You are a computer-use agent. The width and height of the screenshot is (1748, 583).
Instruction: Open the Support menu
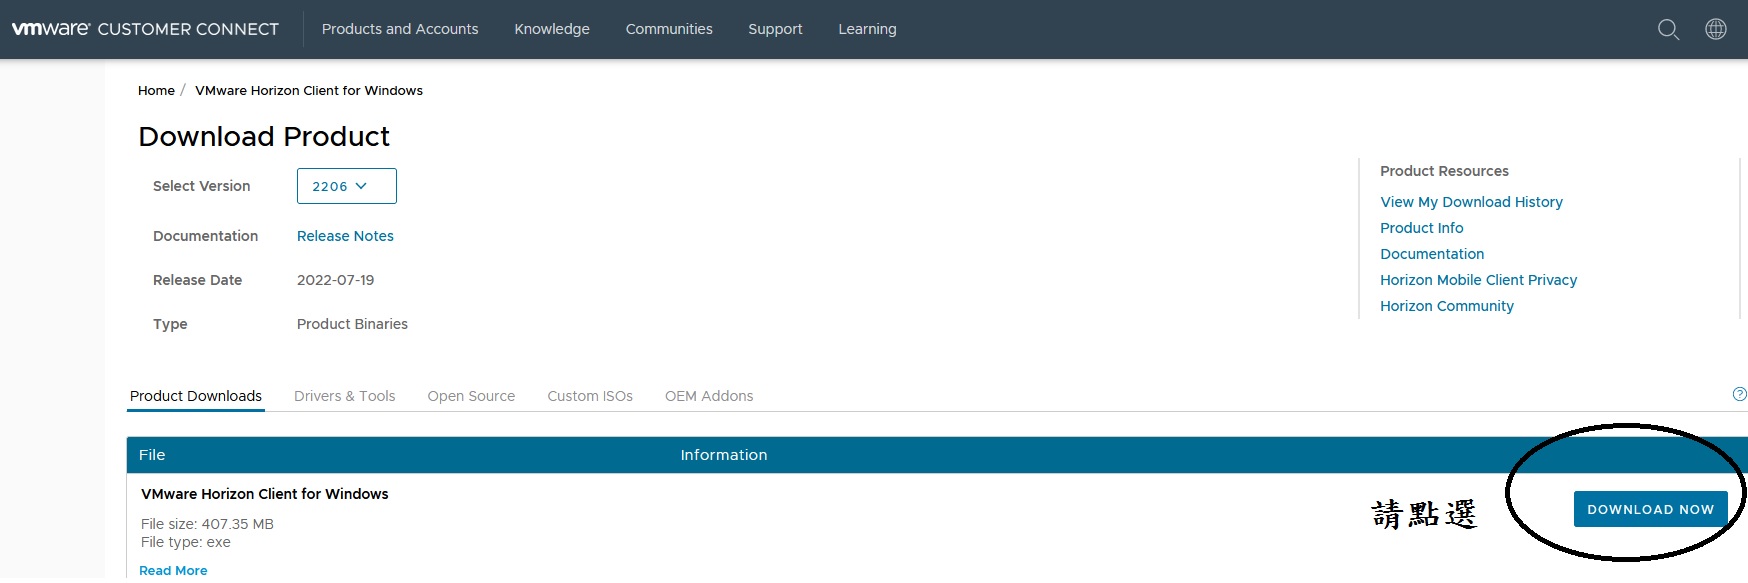775,29
